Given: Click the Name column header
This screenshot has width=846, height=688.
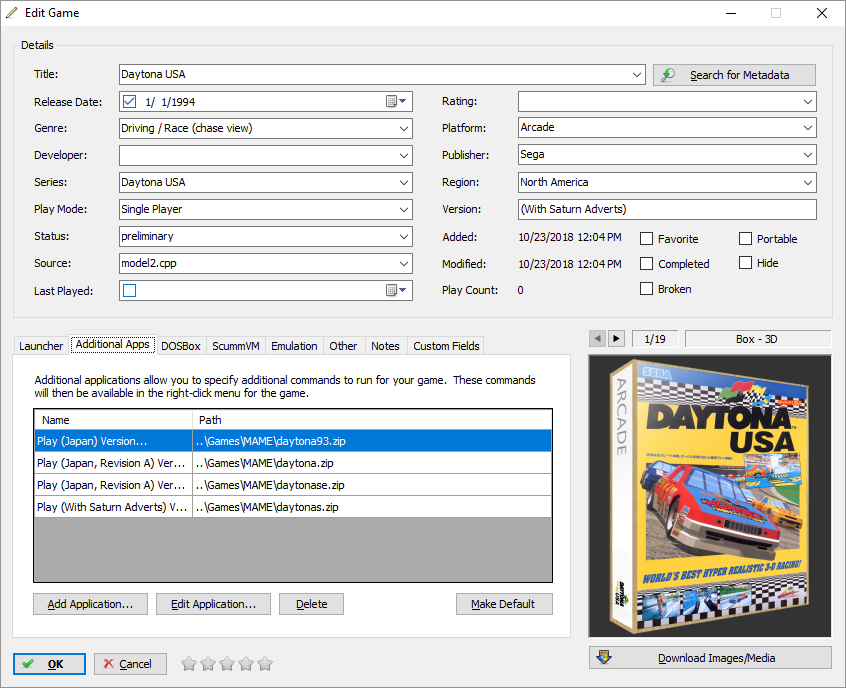Looking at the screenshot, I should click(x=113, y=420).
